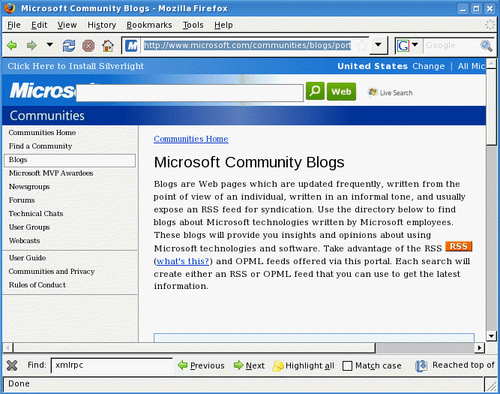Open Find a Community sidebar link
Screen dimensions: 500x394
[x=40, y=146]
